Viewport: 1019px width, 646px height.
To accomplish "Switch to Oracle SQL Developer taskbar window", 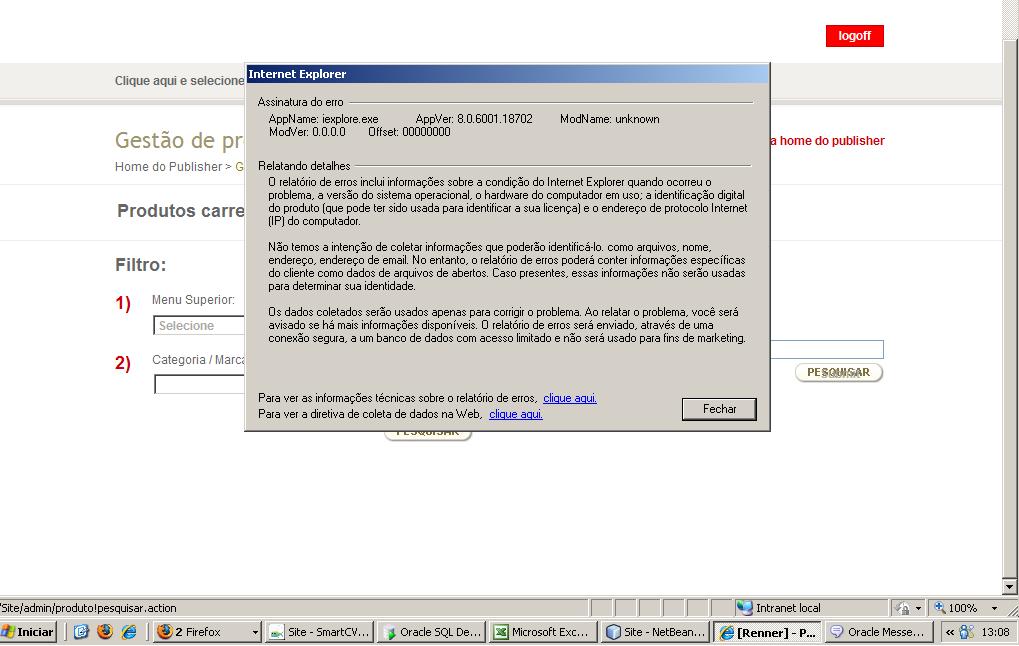I will tap(432, 632).
